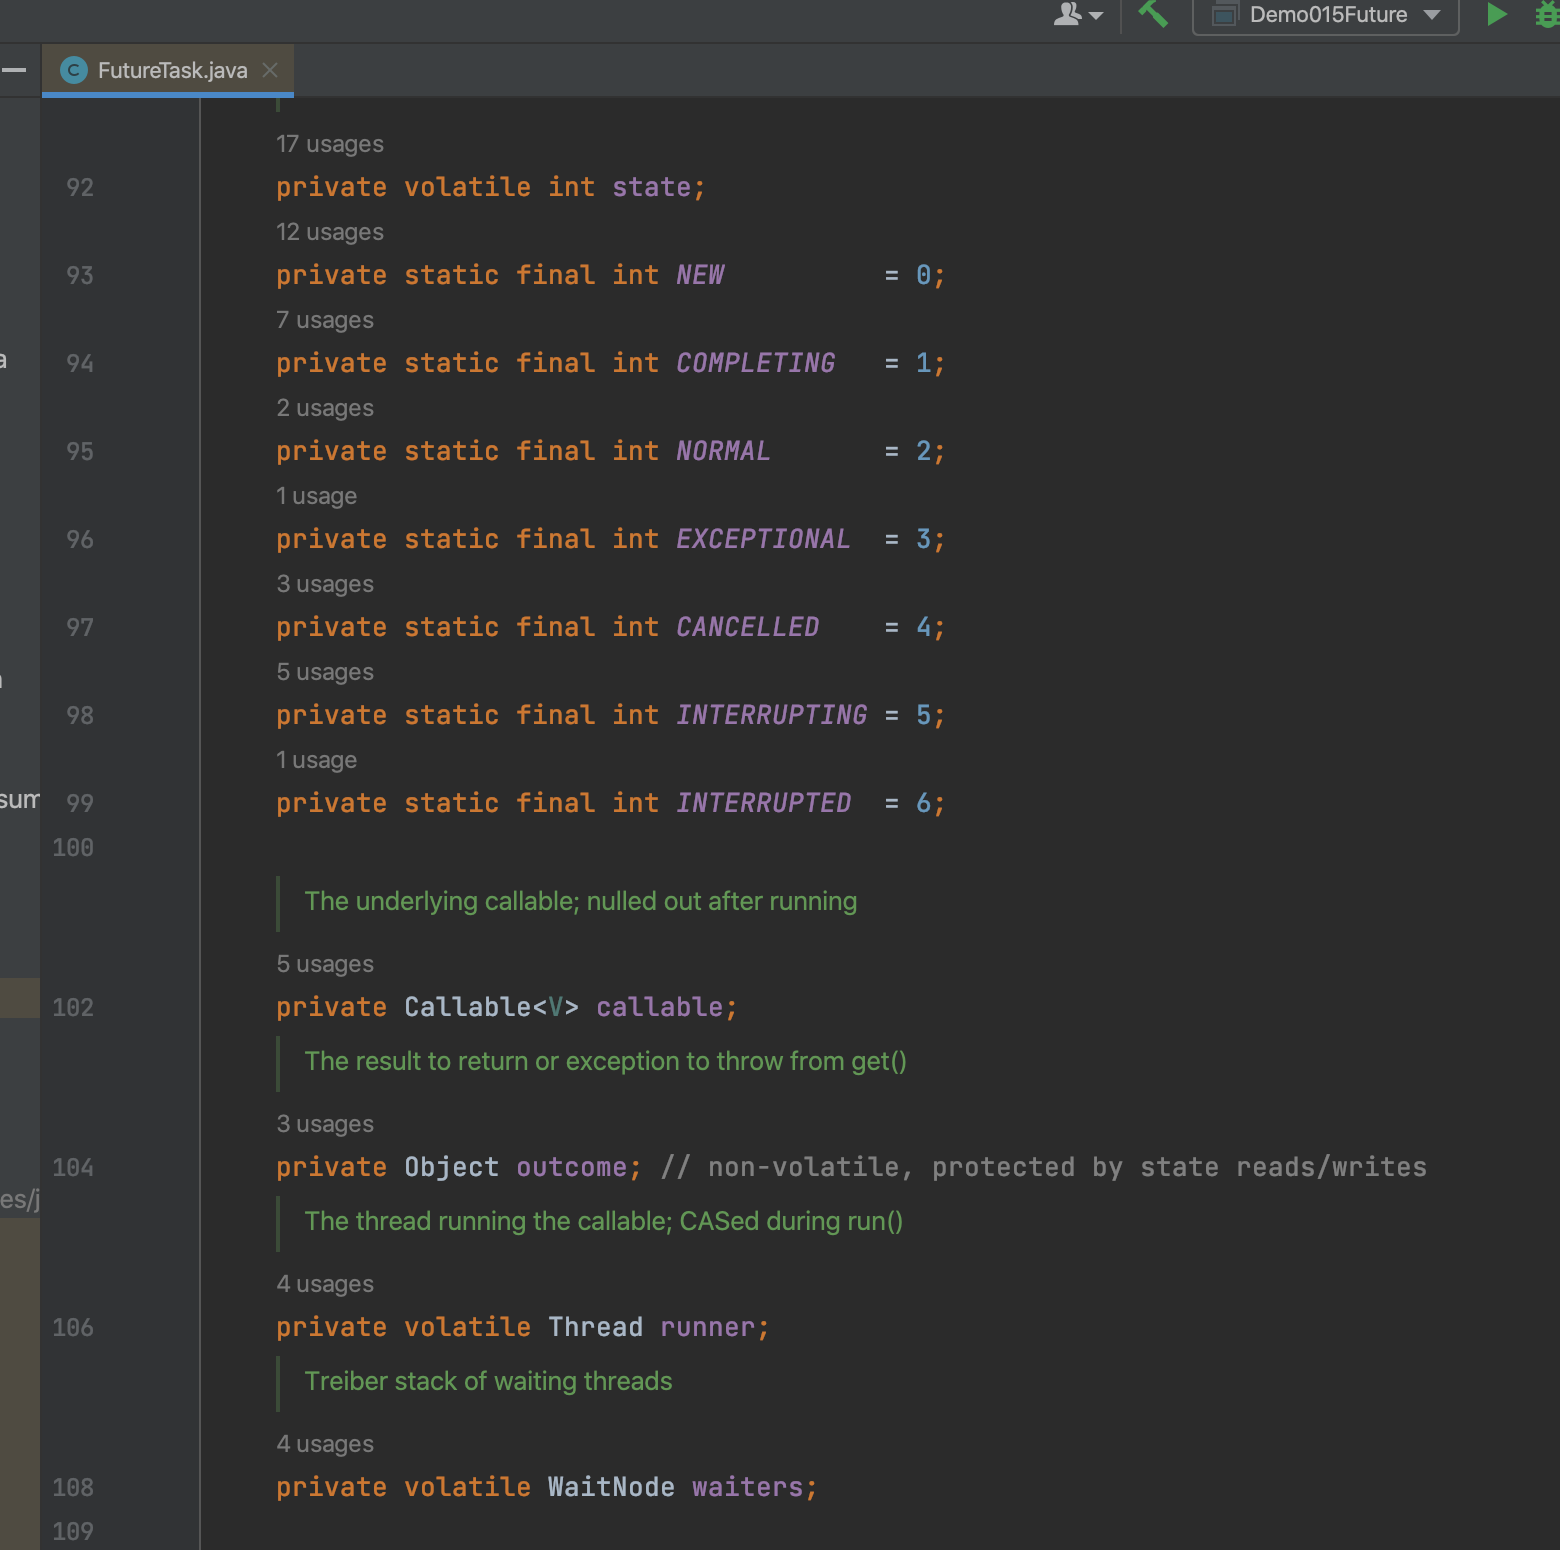This screenshot has width=1560, height=1550.
Task: Show the 12 usages of NEW
Action: coord(329,232)
